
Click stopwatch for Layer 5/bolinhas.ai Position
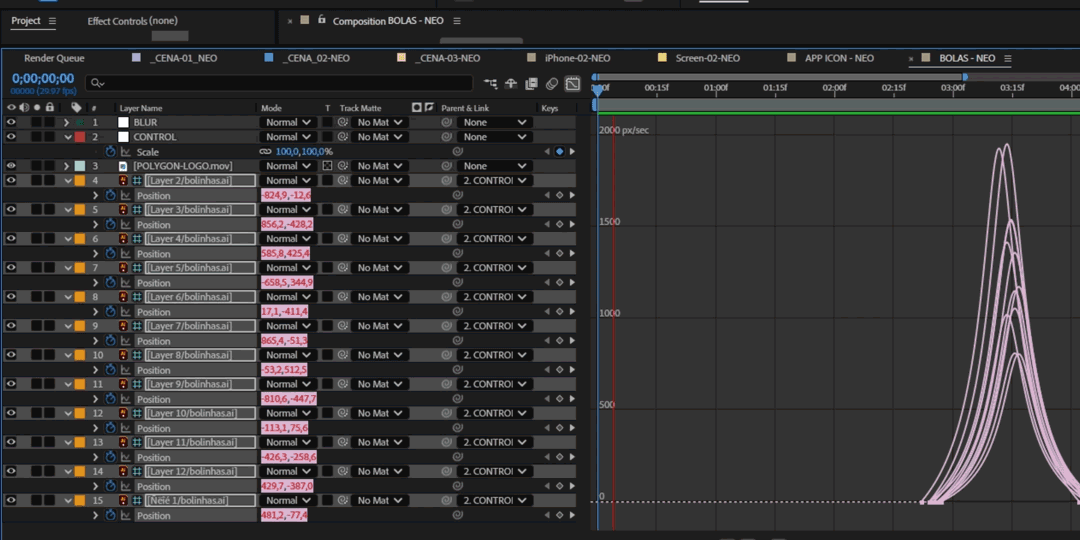110,282
